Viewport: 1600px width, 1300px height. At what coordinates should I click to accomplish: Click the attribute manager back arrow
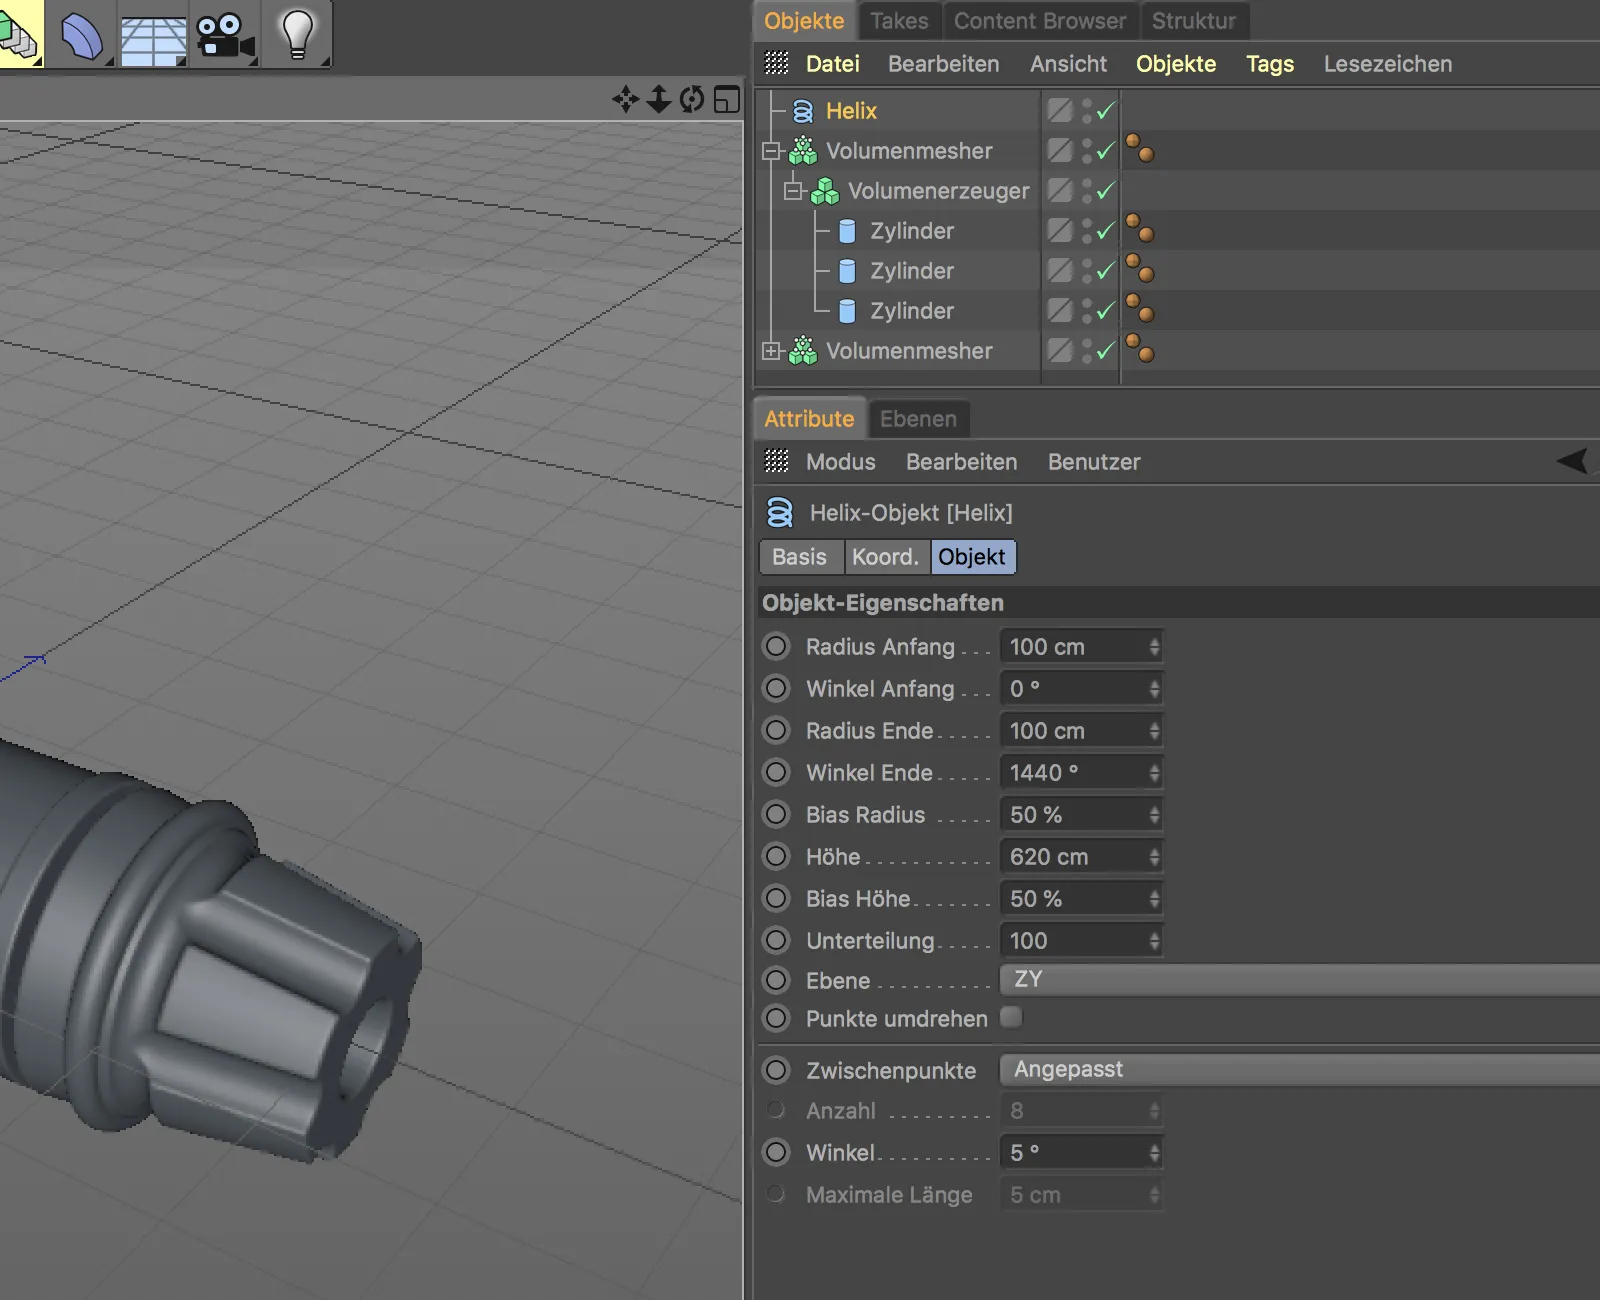coord(1572,461)
